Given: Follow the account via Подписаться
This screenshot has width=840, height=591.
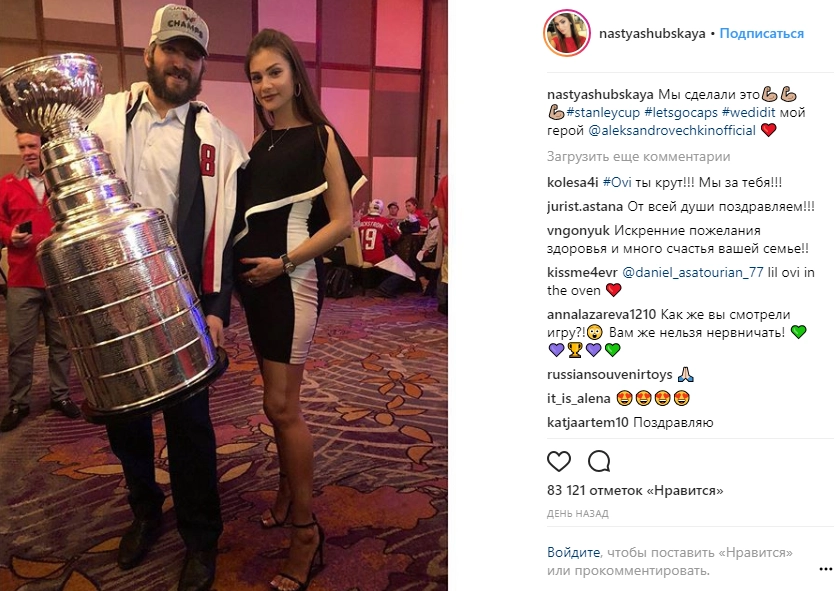Looking at the screenshot, I should [x=761, y=33].
